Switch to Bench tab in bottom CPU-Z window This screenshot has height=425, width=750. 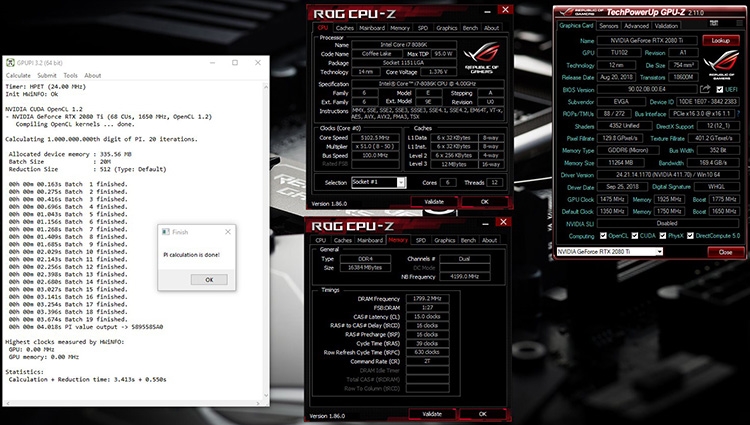[468, 240]
